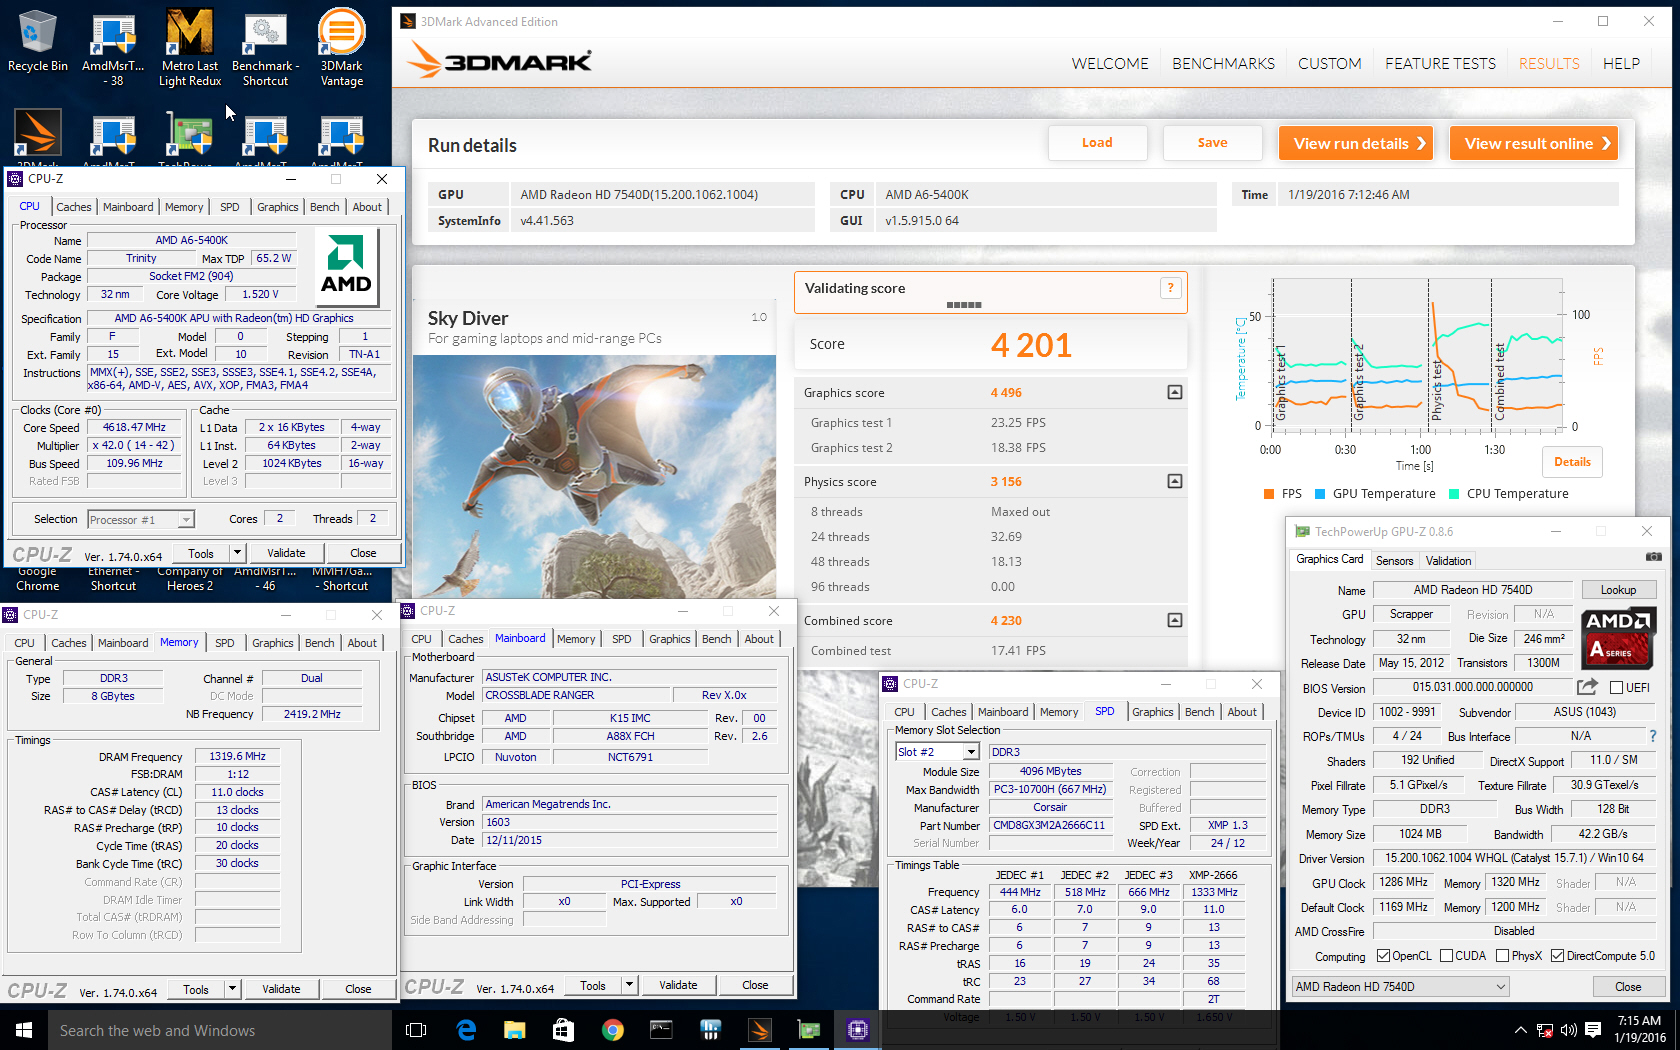1680x1050 pixels.
Task: Select SPD tab in Mainboard CPU-Z window
Action: [621, 639]
